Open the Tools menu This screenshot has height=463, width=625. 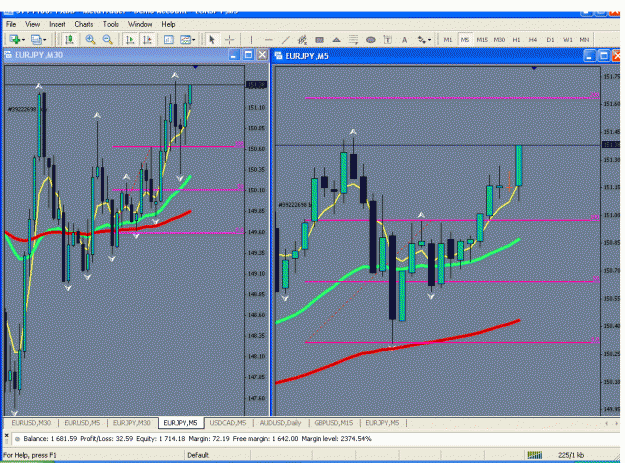[x=110, y=24]
